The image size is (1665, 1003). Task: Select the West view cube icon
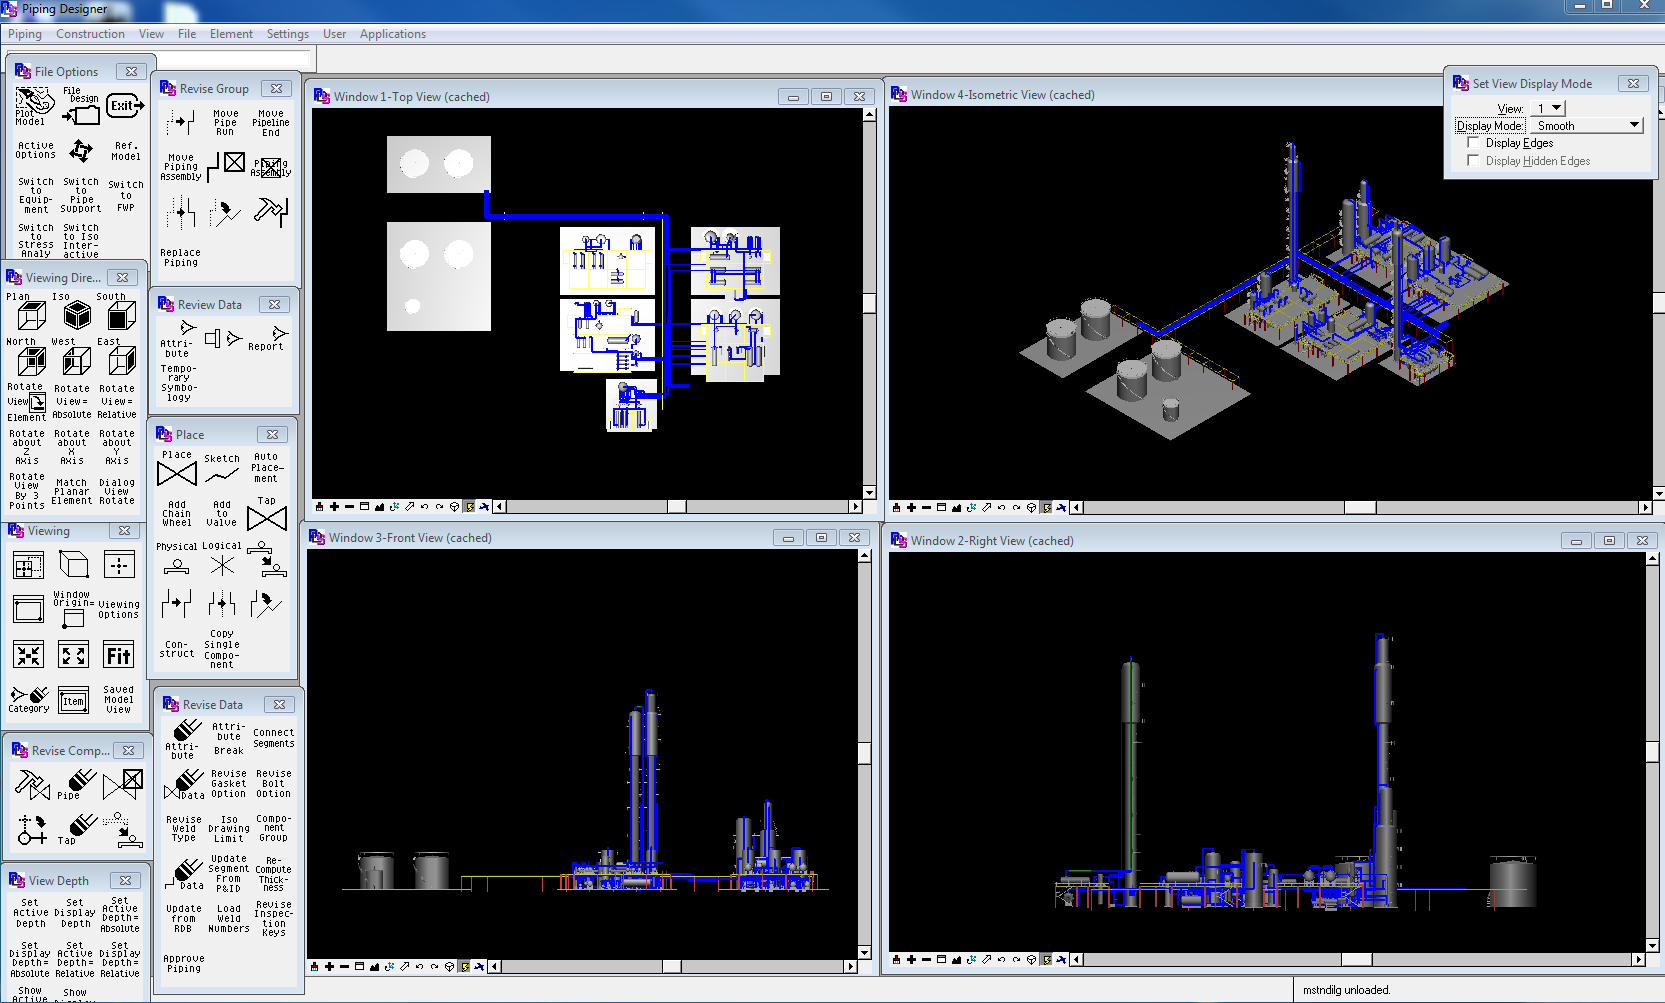pos(77,361)
